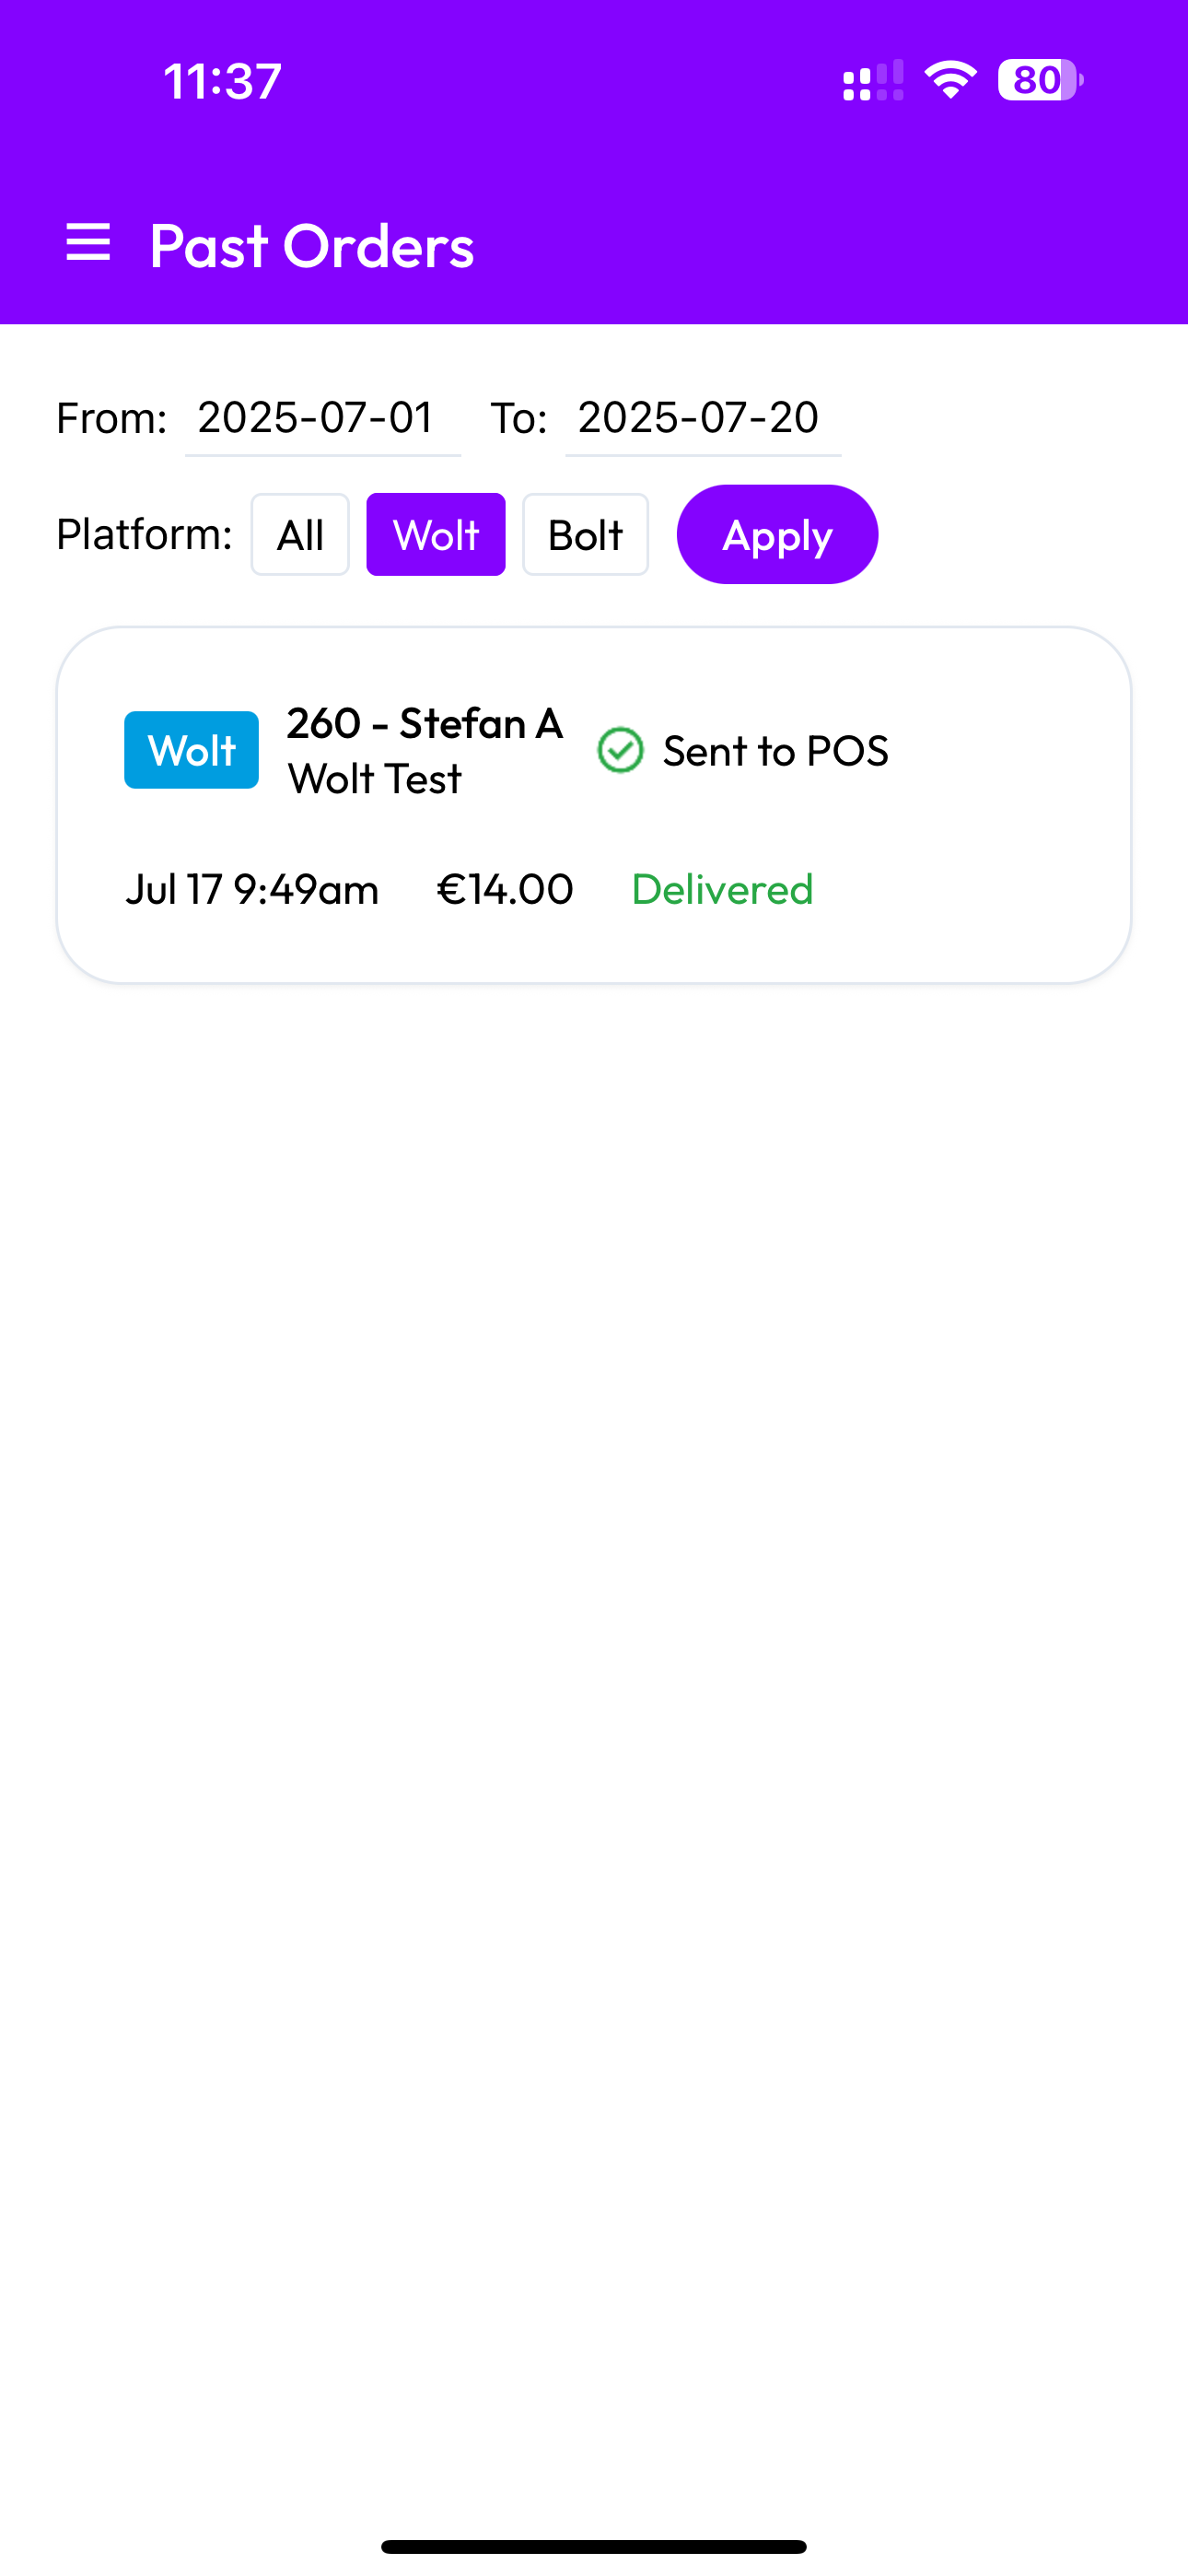
Task: Tap the €14.00 order total
Action: coord(505,889)
